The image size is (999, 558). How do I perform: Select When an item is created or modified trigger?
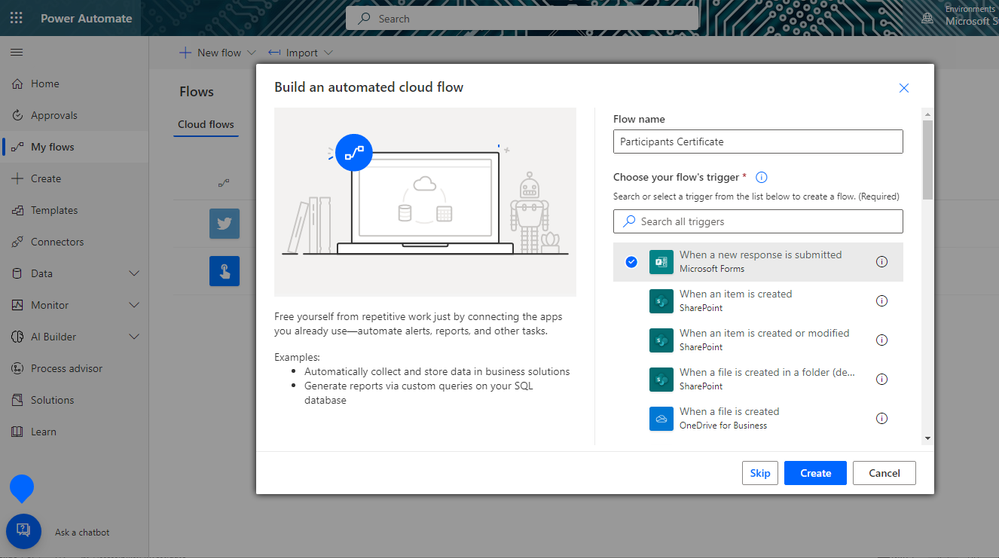[x=758, y=340]
